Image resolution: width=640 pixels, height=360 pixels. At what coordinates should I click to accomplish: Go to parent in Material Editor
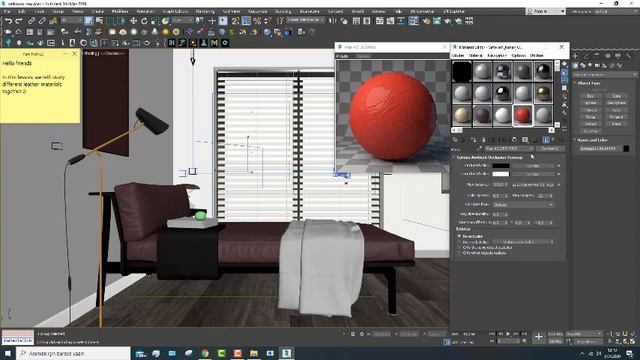(553, 140)
